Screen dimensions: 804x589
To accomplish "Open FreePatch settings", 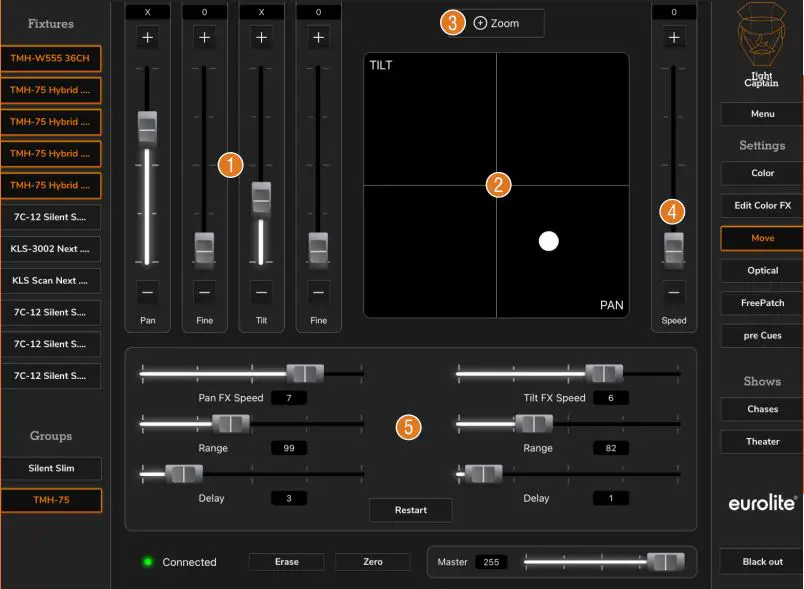I will point(762,303).
